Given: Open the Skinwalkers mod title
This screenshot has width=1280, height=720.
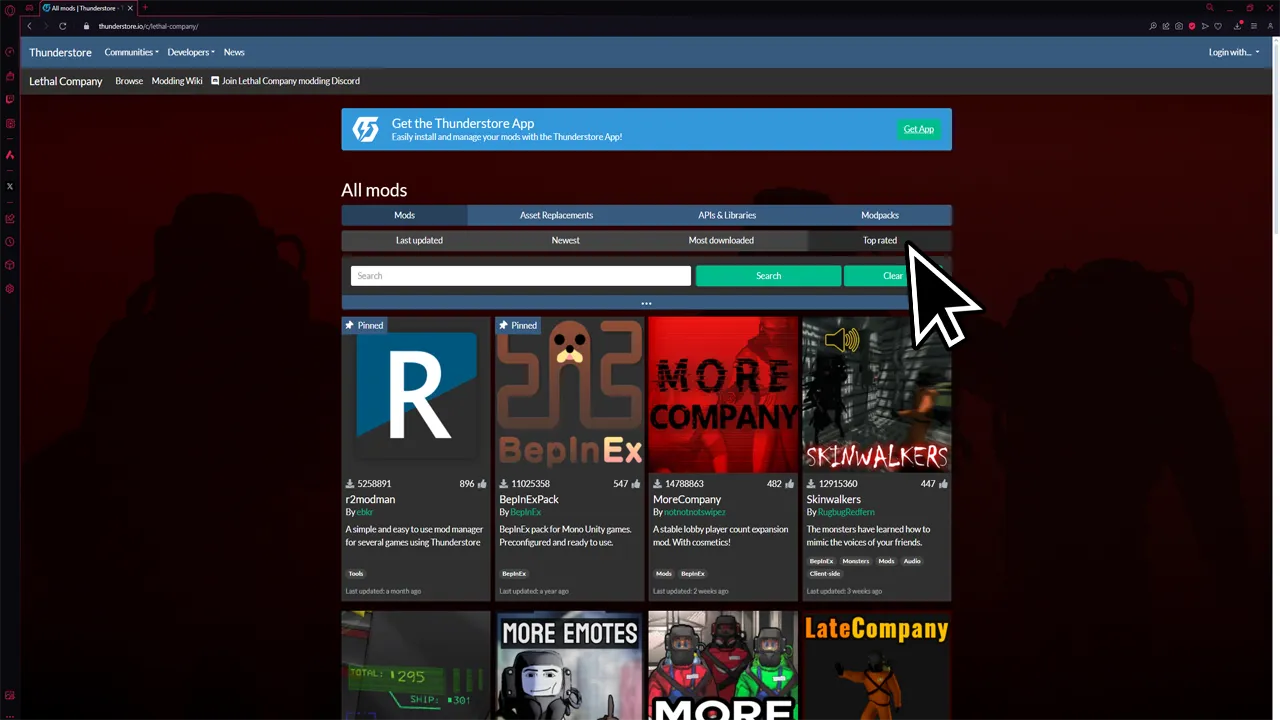Looking at the screenshot, I should pyautogui.click(x=834, y=499).
